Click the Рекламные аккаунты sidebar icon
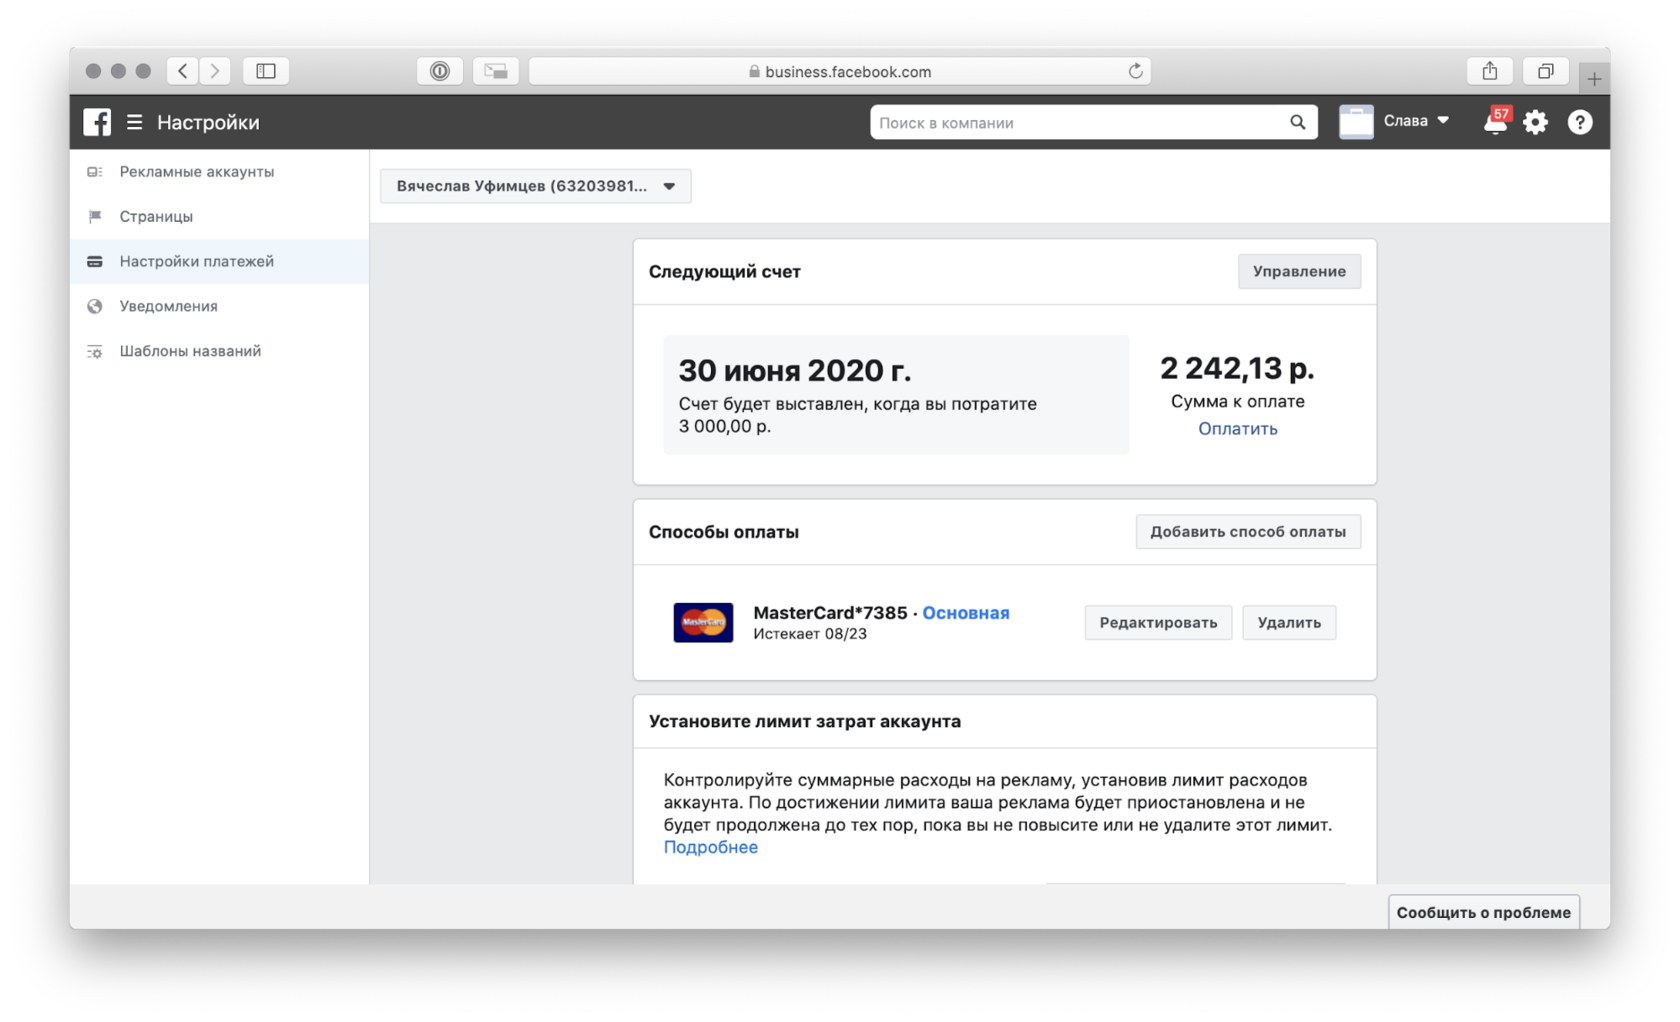Viewport: 1680px width, 1022px height. pyautogui.click(x=95, y=172)
